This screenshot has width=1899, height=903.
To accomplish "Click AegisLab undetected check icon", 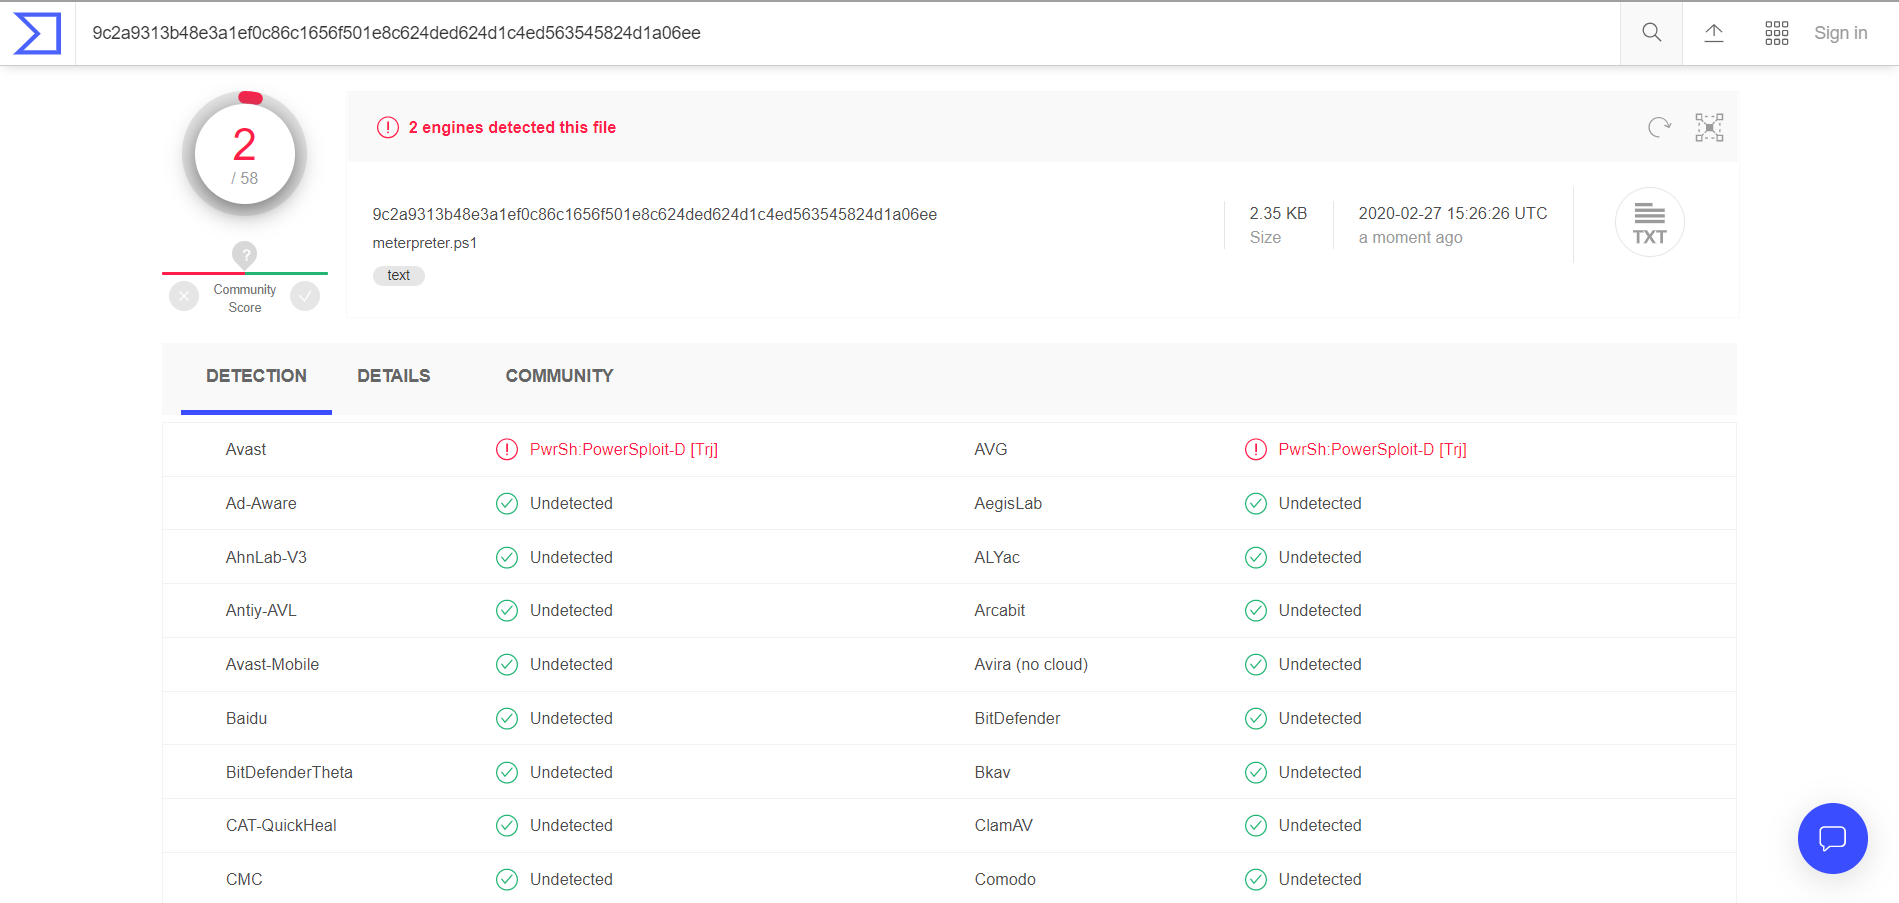I will (1255, 503).
